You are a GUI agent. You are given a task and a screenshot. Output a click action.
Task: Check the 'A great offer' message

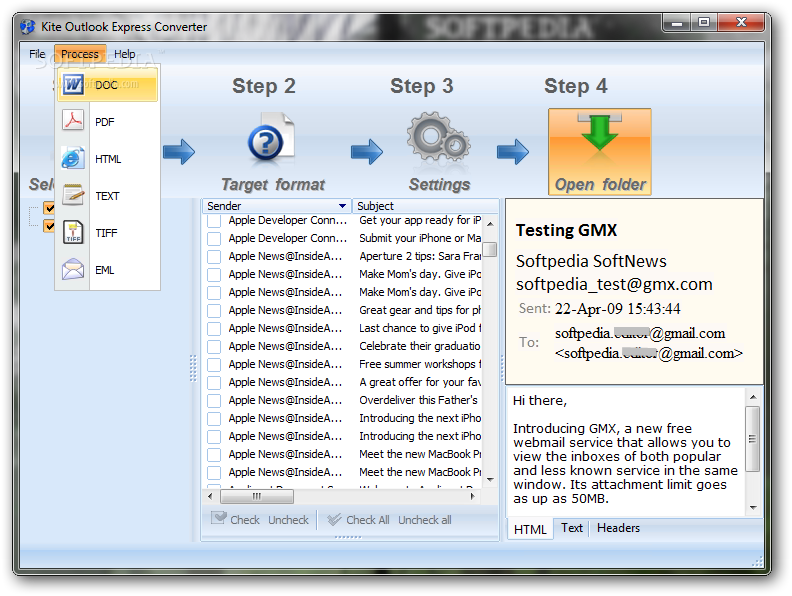[x=214, y=382]
